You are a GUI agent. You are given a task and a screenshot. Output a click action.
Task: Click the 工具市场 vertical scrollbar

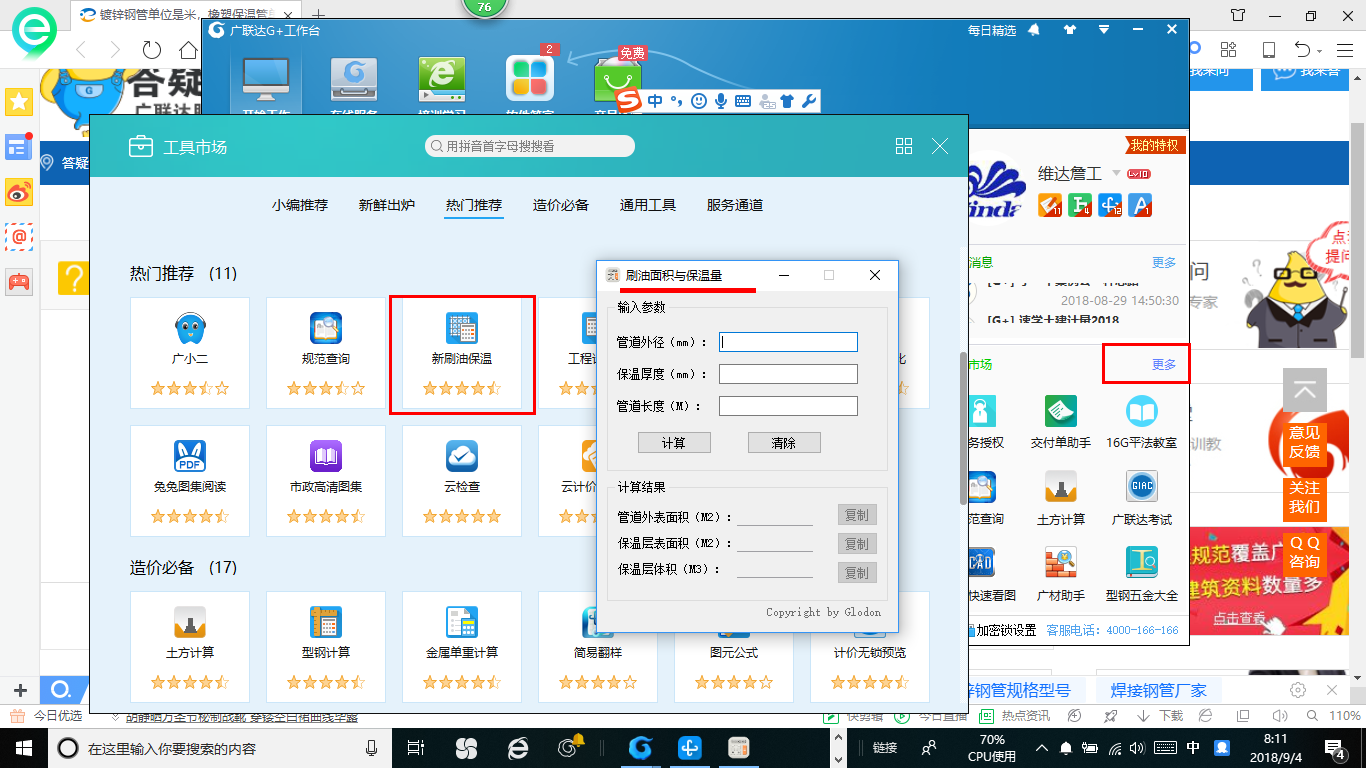[963, 428]
